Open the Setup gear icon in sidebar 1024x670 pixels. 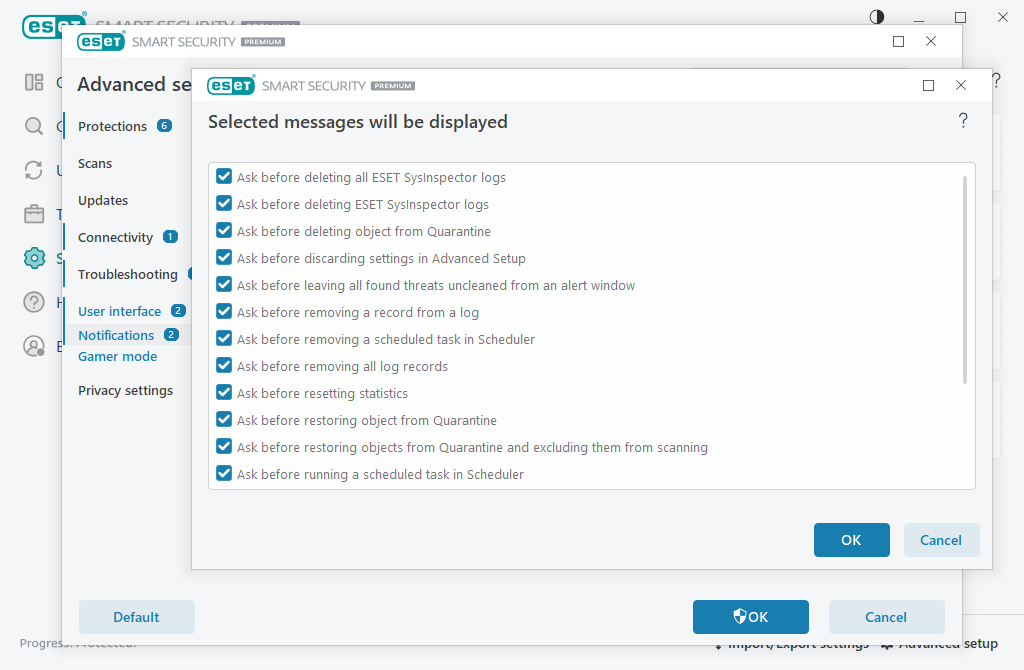coord(34,258)
